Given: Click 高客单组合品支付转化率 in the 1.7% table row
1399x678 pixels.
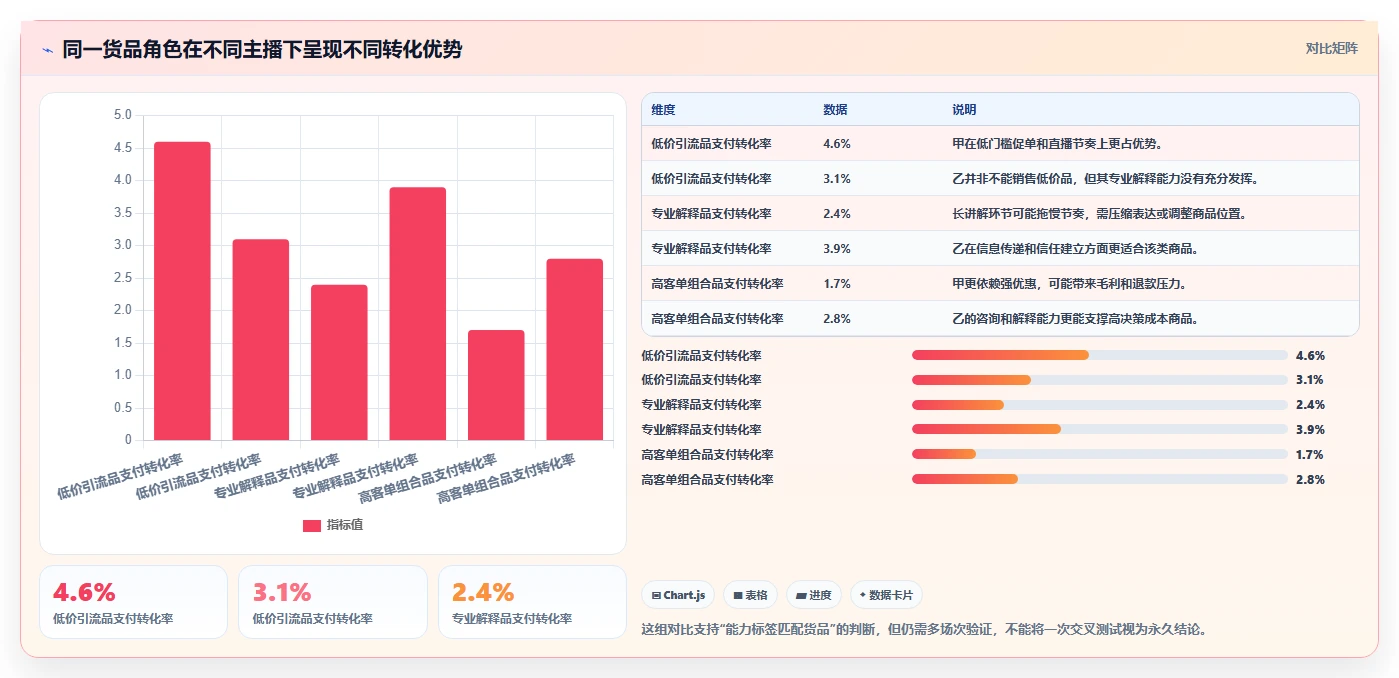Looking at the screenshot, I should [717, 284].
